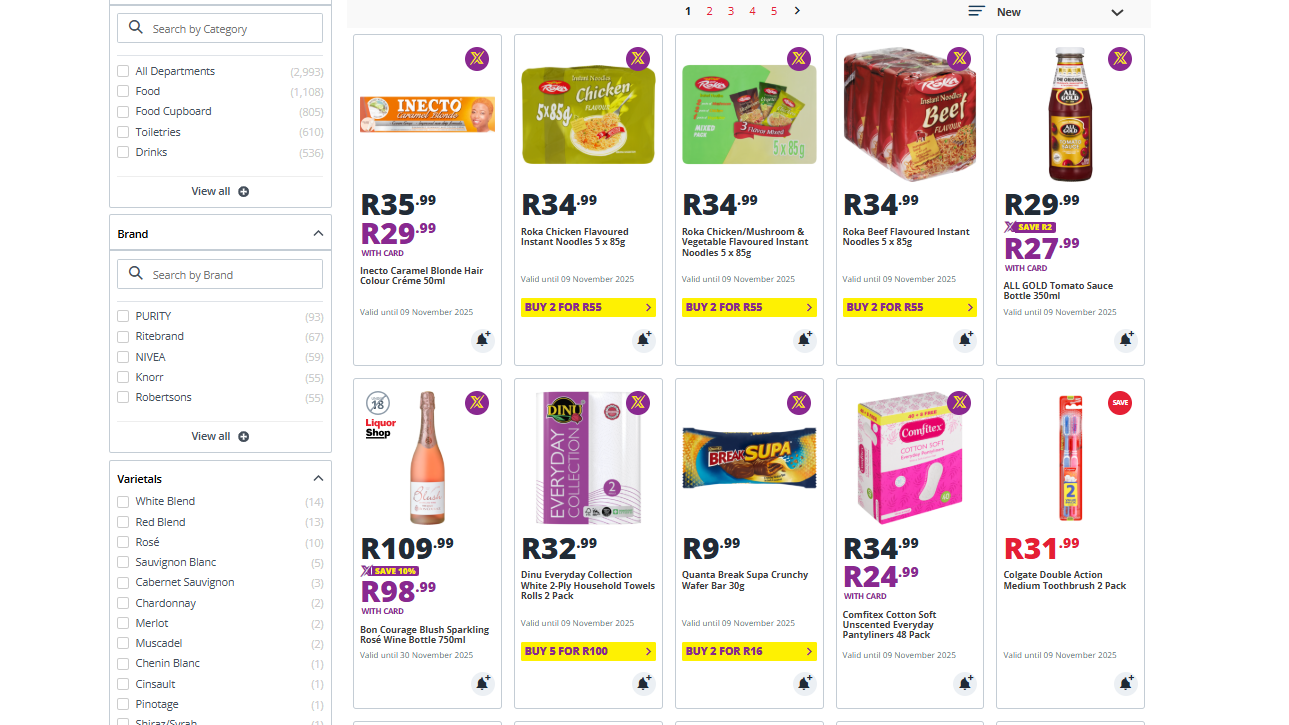The height and width of the screenshot is (725, 1289).
Task: Collapse the Brand filter section
Action: click(x=318, y=234)
